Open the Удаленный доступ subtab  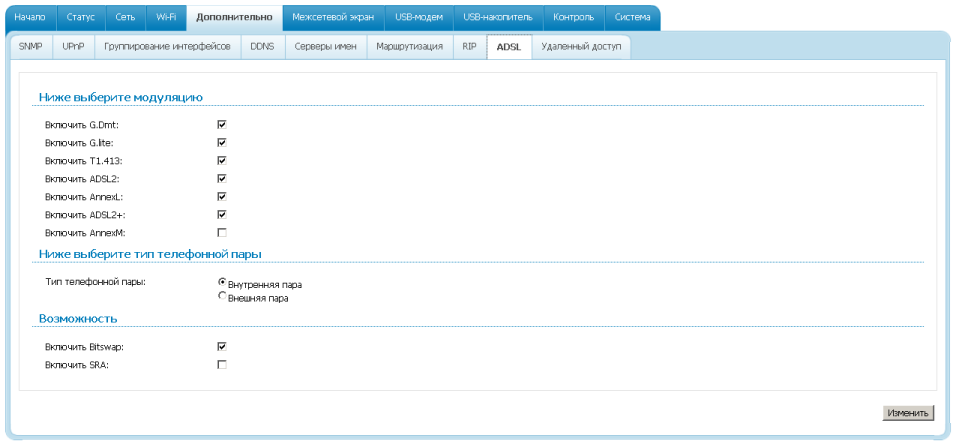coord(581,47)
